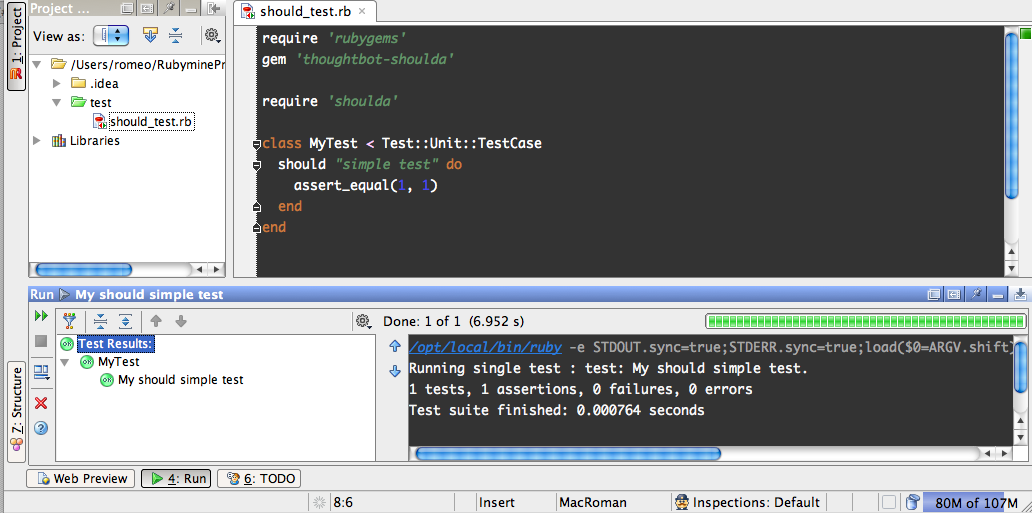Collapse the MyTest node in results
Viewport: 1032px width, 513px height.
pos(65,362)
